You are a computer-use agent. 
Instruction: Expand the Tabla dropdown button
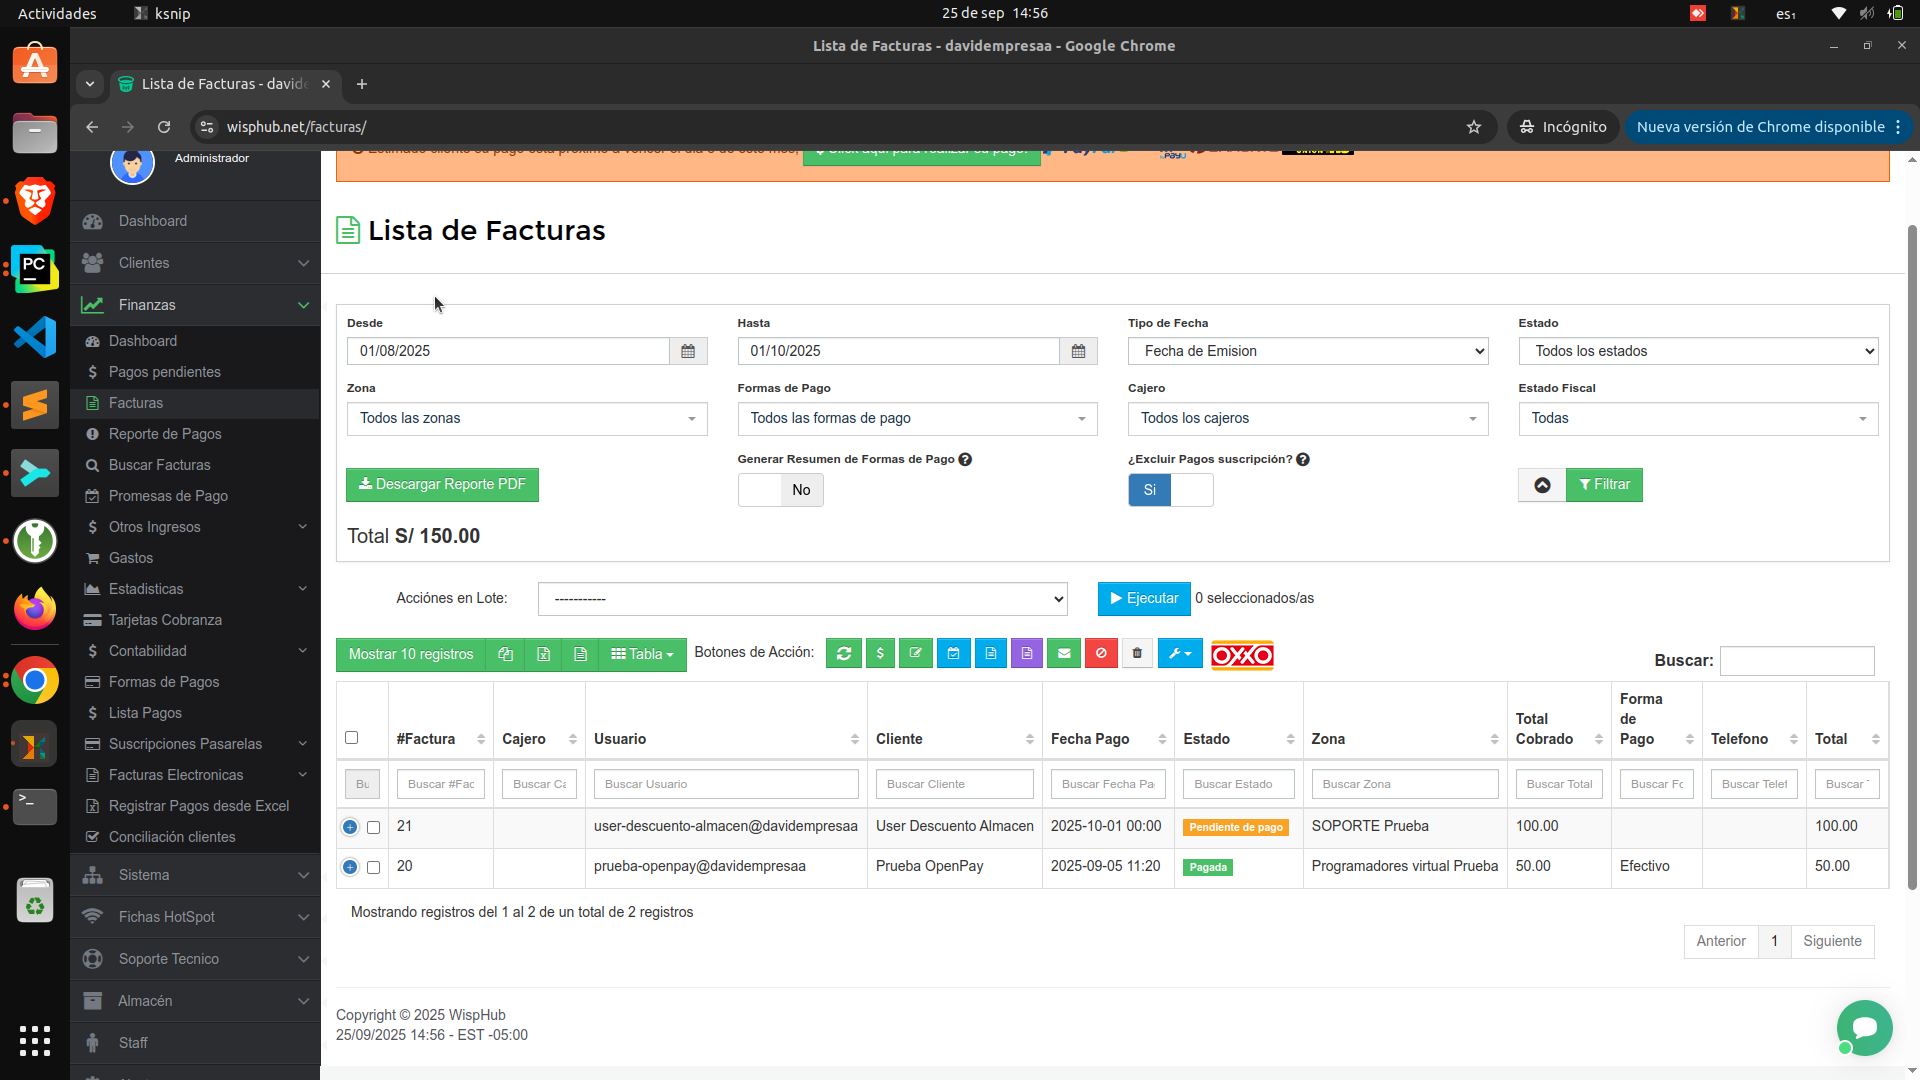click(x=642, y=654)
